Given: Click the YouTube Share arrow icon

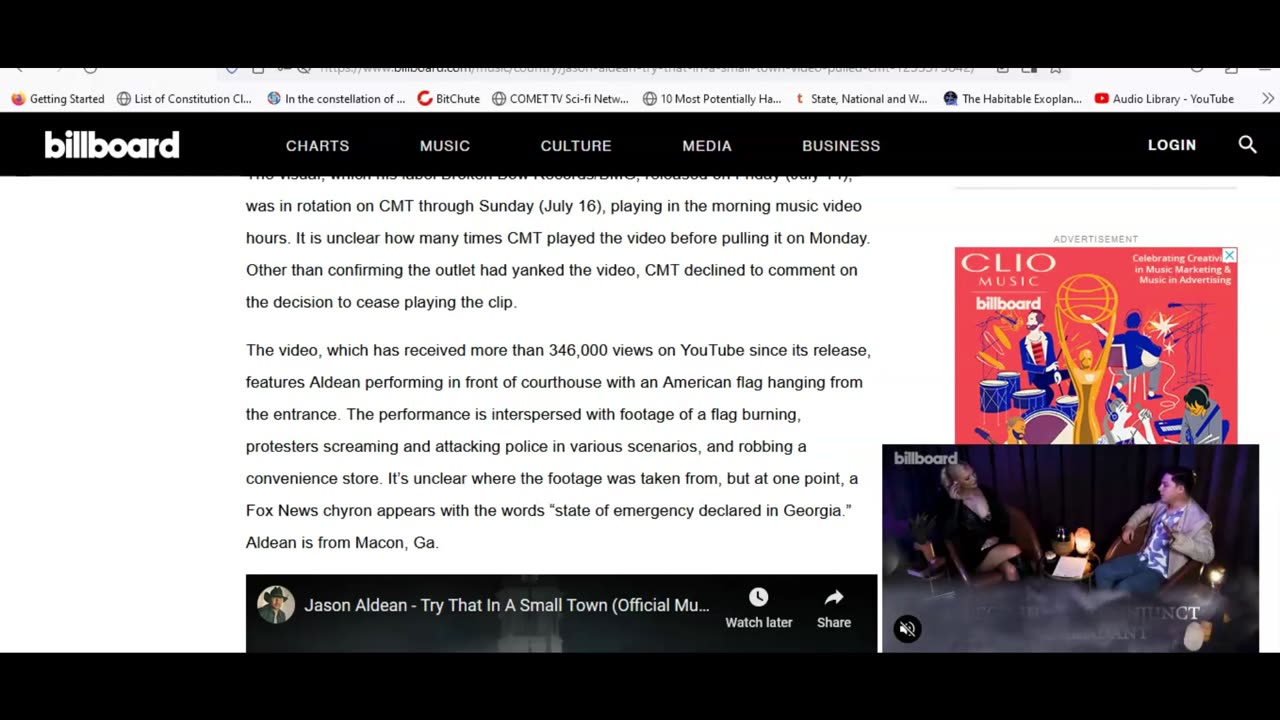Looking at the screenshot, I should pos(834,598).
